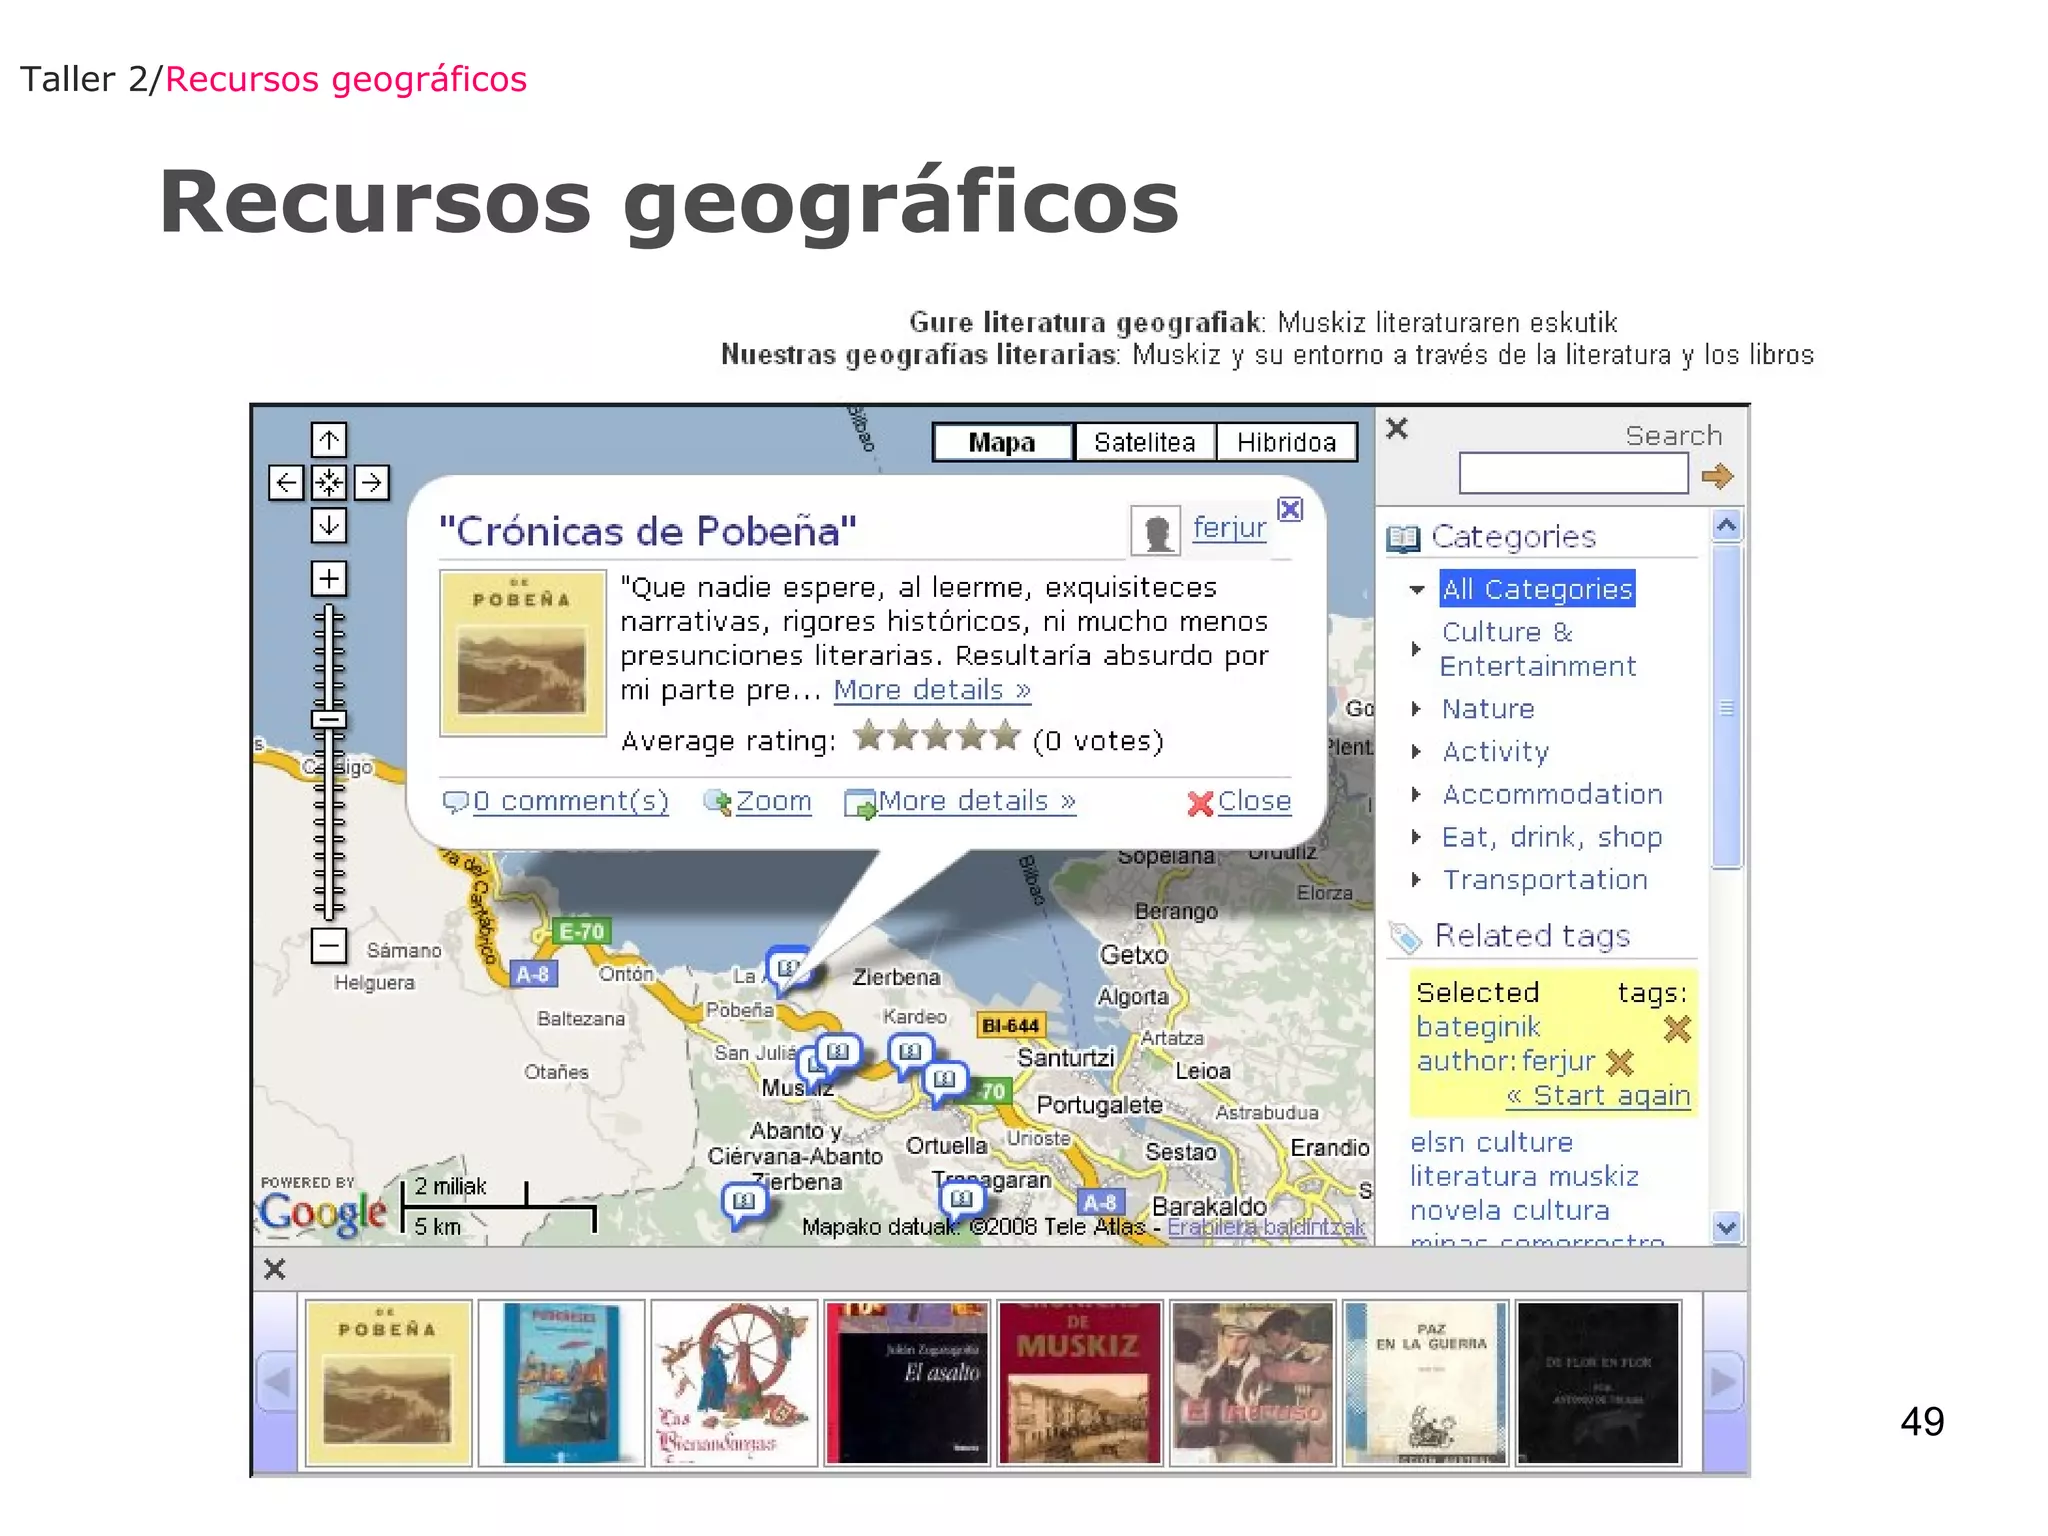Remove the author:ferjur tag
The image size is (2048, 1536).
tap(1619, 1062)
